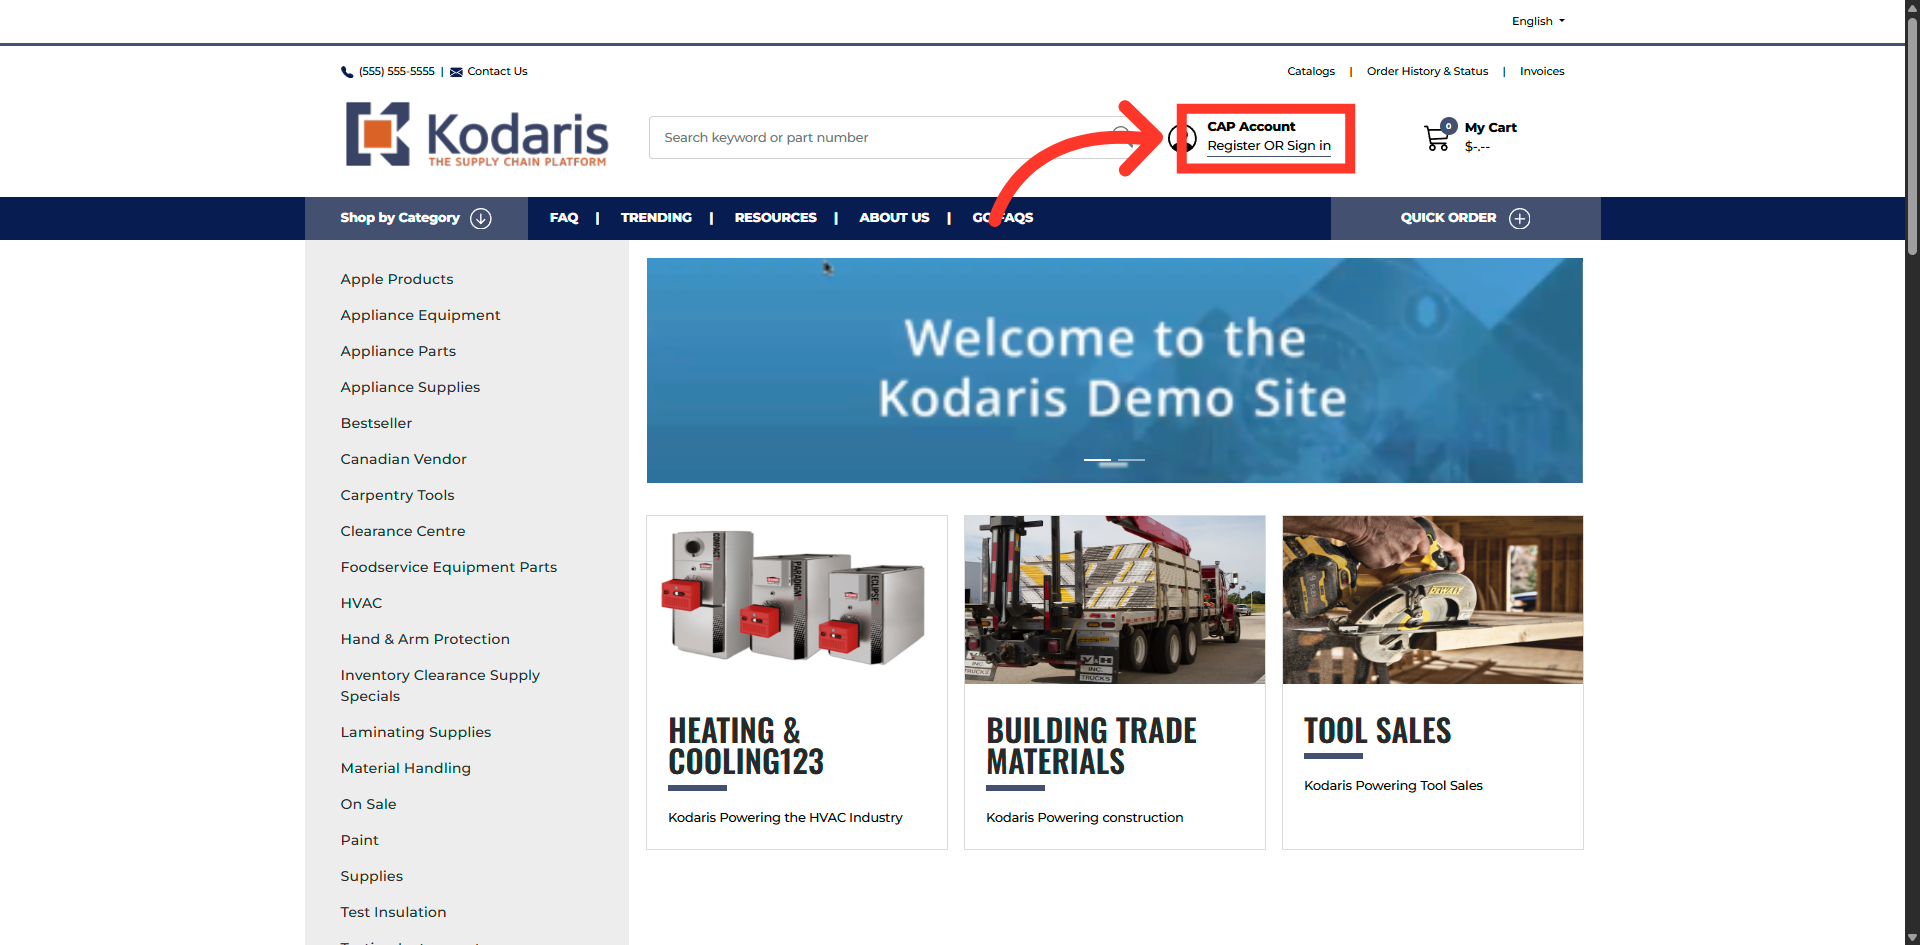1920x945 pixels.
Task: Open the Building Trade Materials truck image
Action: point(1115,600)
